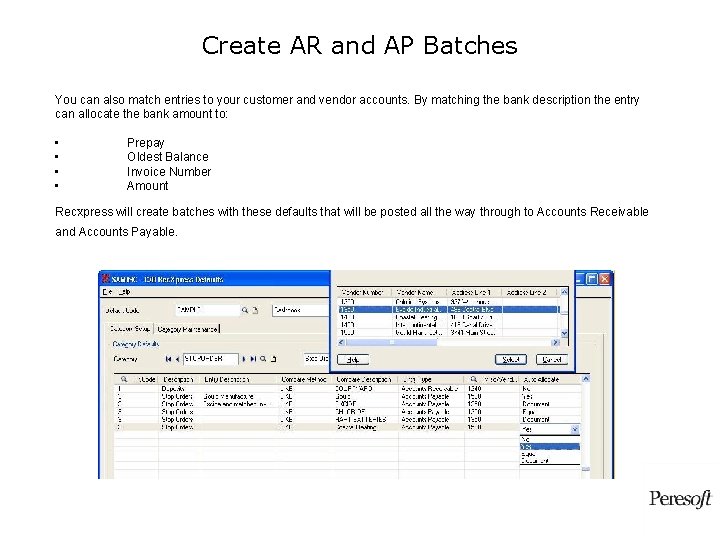
Task: Close the RecXpress Defaults window
Action: pos(604,279)
